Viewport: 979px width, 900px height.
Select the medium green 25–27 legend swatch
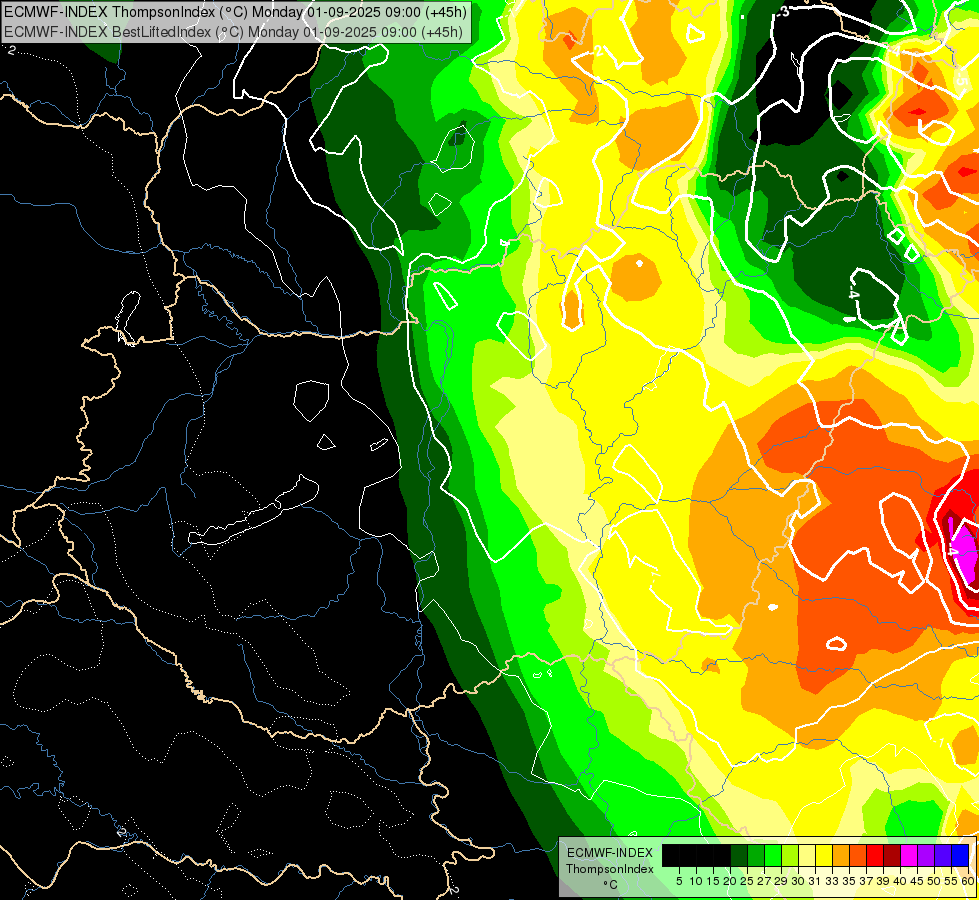tap(755, 855)
